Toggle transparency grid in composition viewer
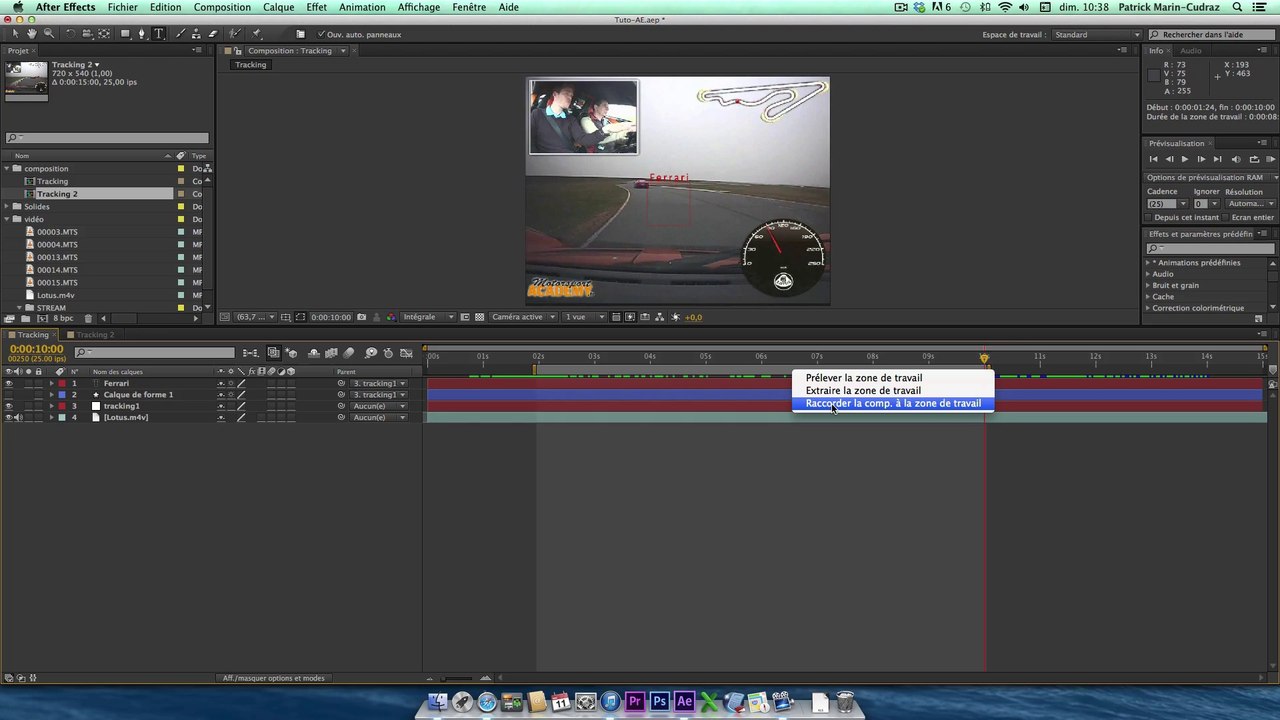The image size is (1280, 720). 481,317
